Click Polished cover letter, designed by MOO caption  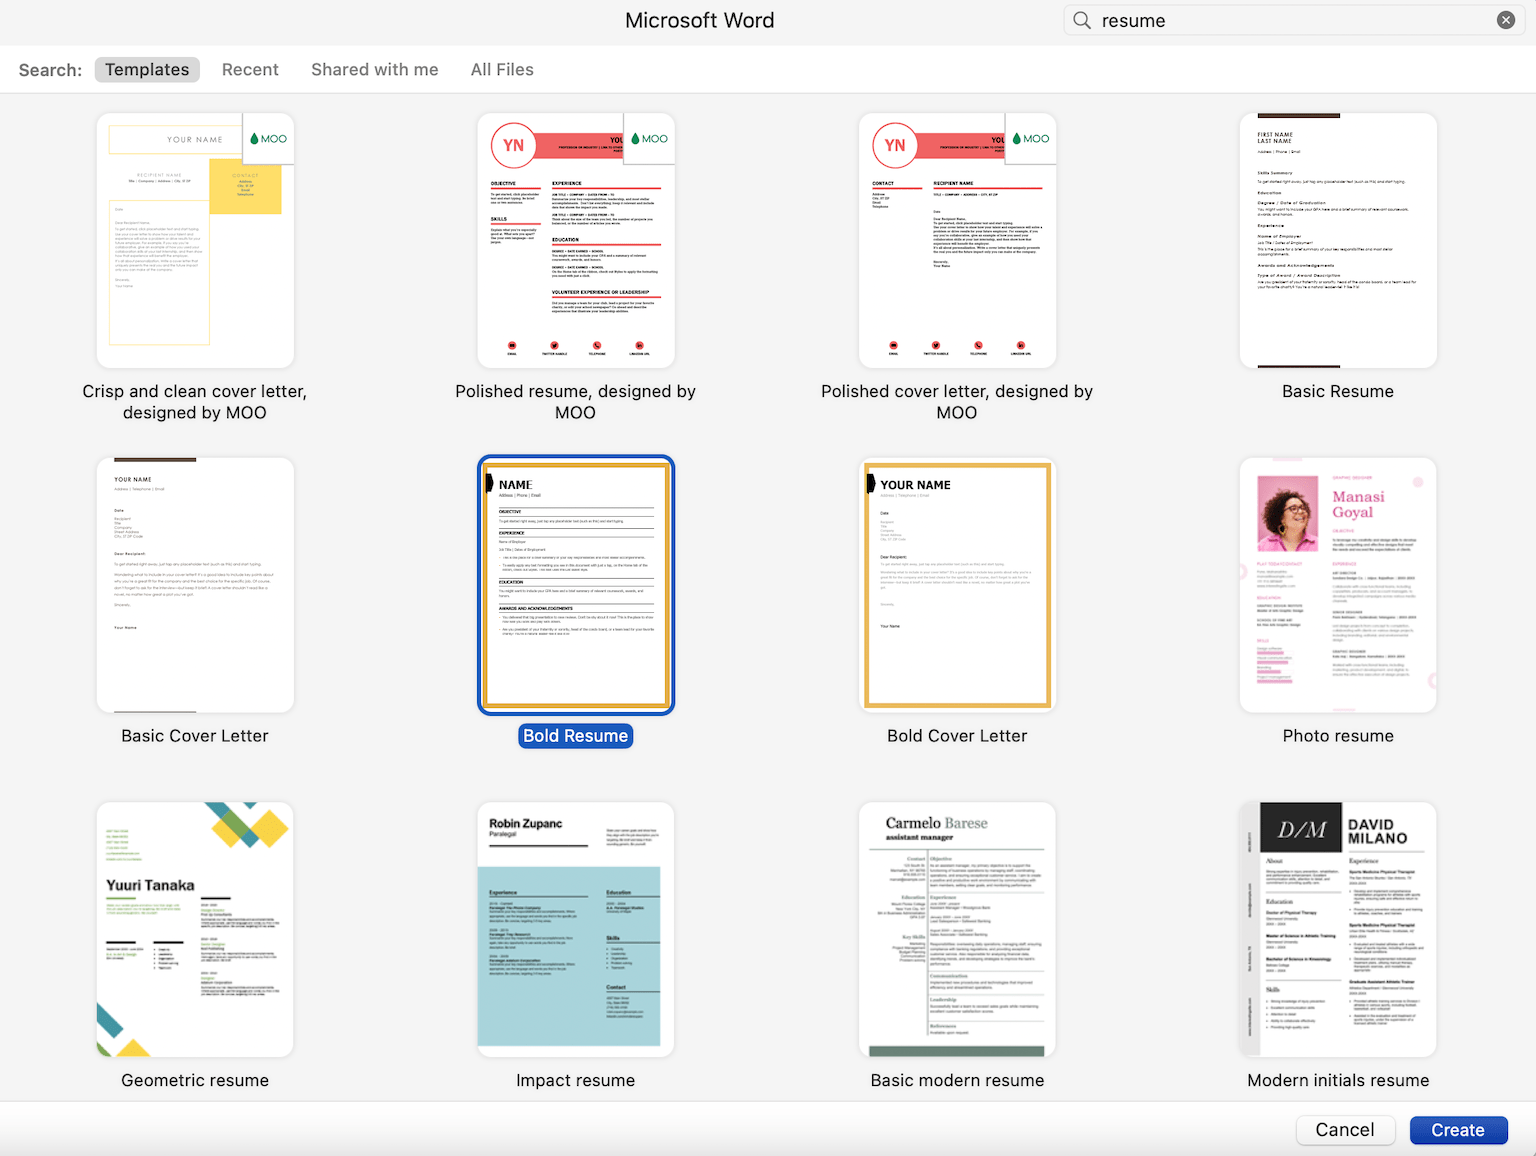pyautogui.click(x=957, y=402)
